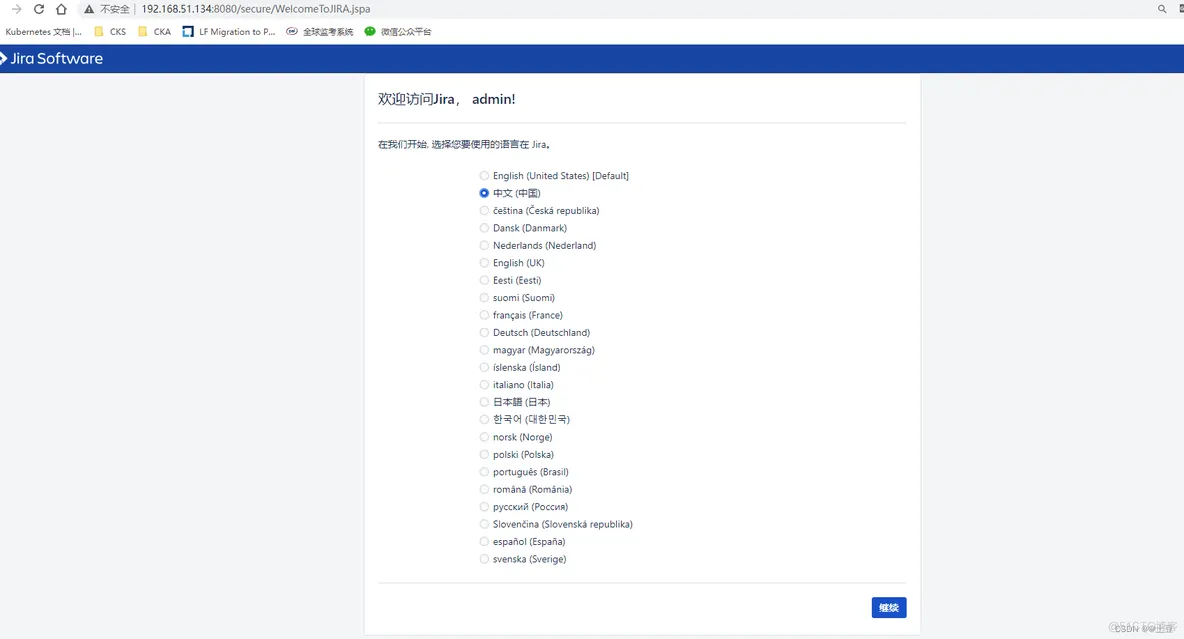Screen dimensions: 1184x639
Task: Choose 한국어 (대한민국) language
Action: coord(484,419)
